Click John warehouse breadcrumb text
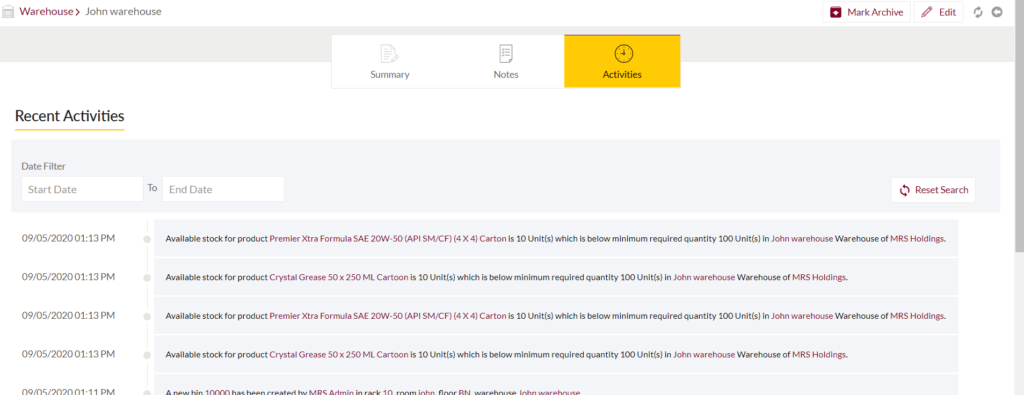 point(123,12)
